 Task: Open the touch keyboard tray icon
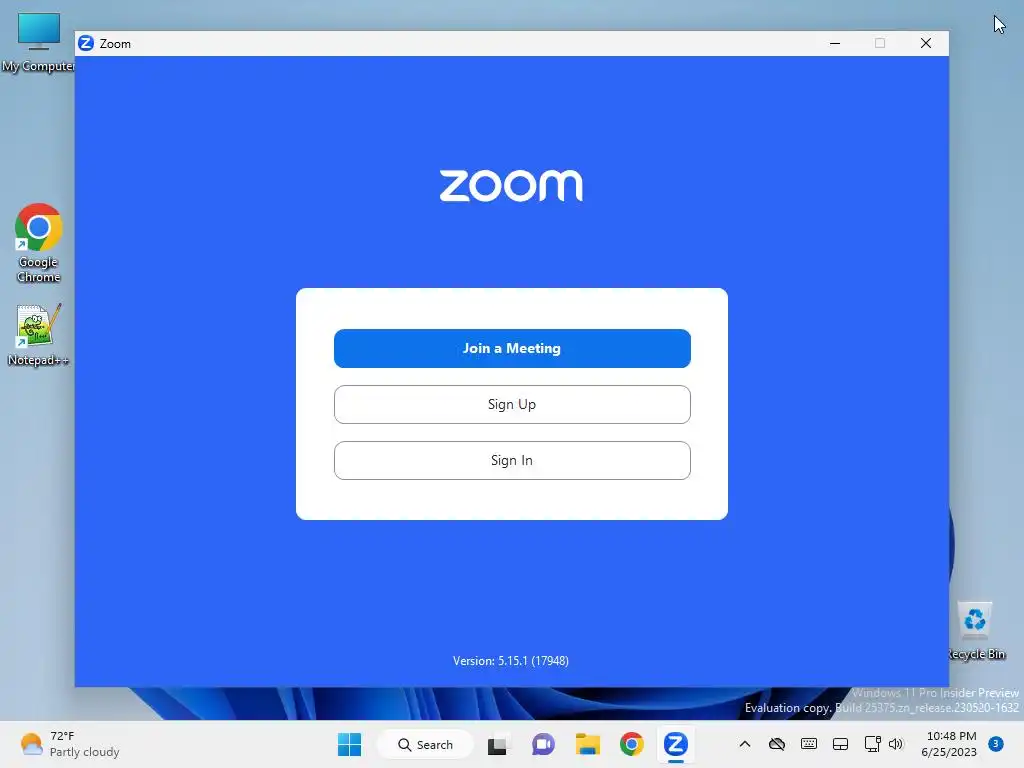pos(808,744)
